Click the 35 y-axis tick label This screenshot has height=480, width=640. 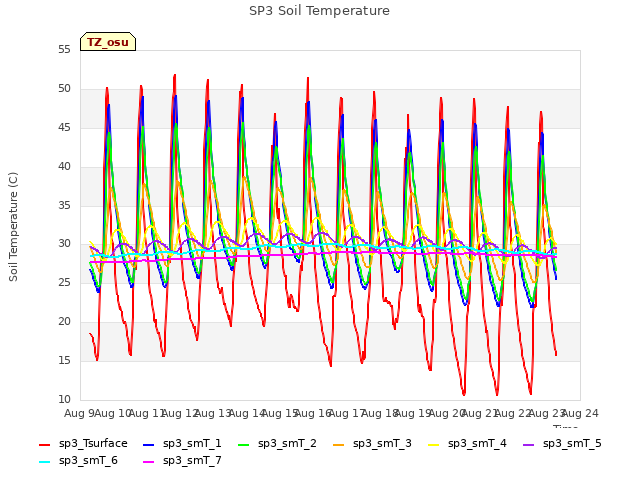[x=64, y=205]
